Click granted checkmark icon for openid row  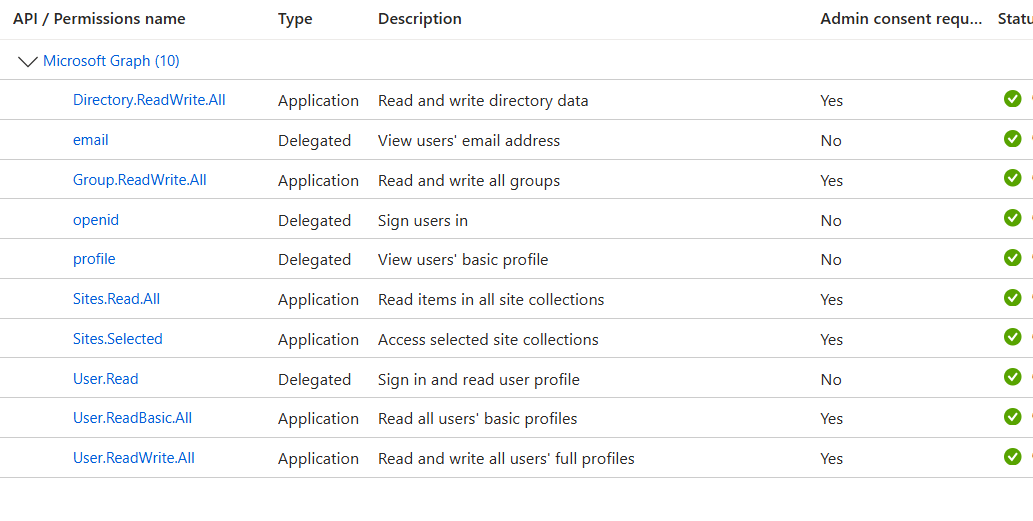pos(1012,218)
